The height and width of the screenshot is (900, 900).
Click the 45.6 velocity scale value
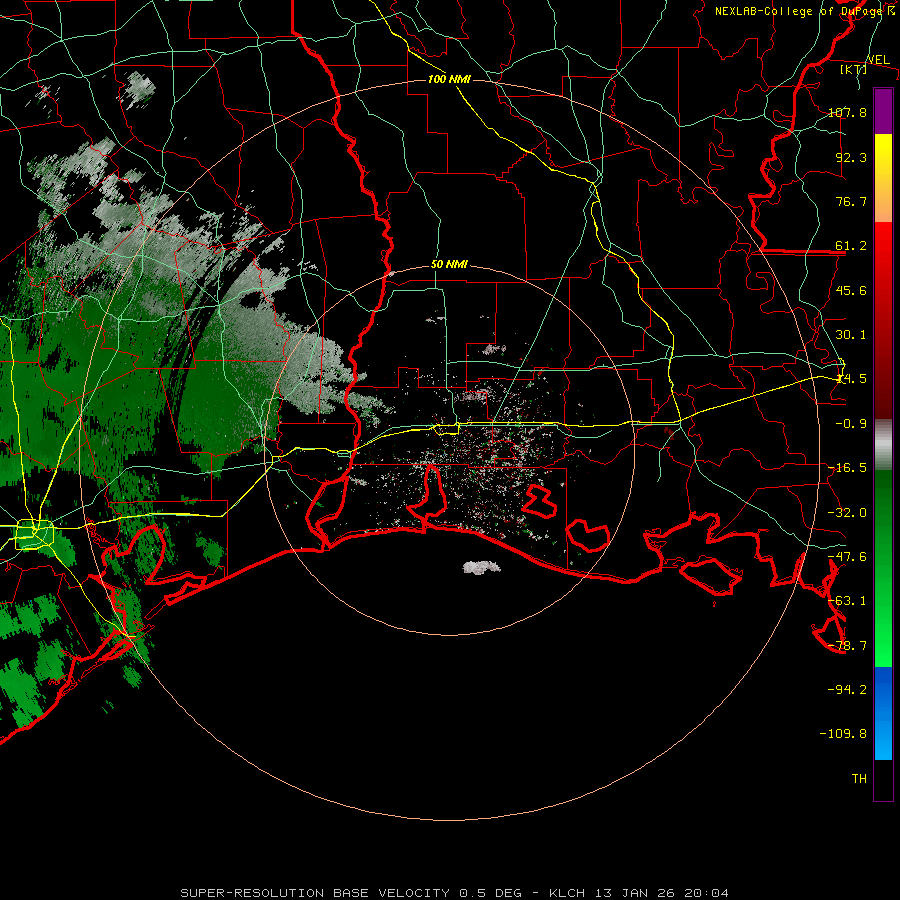[851, 290]
